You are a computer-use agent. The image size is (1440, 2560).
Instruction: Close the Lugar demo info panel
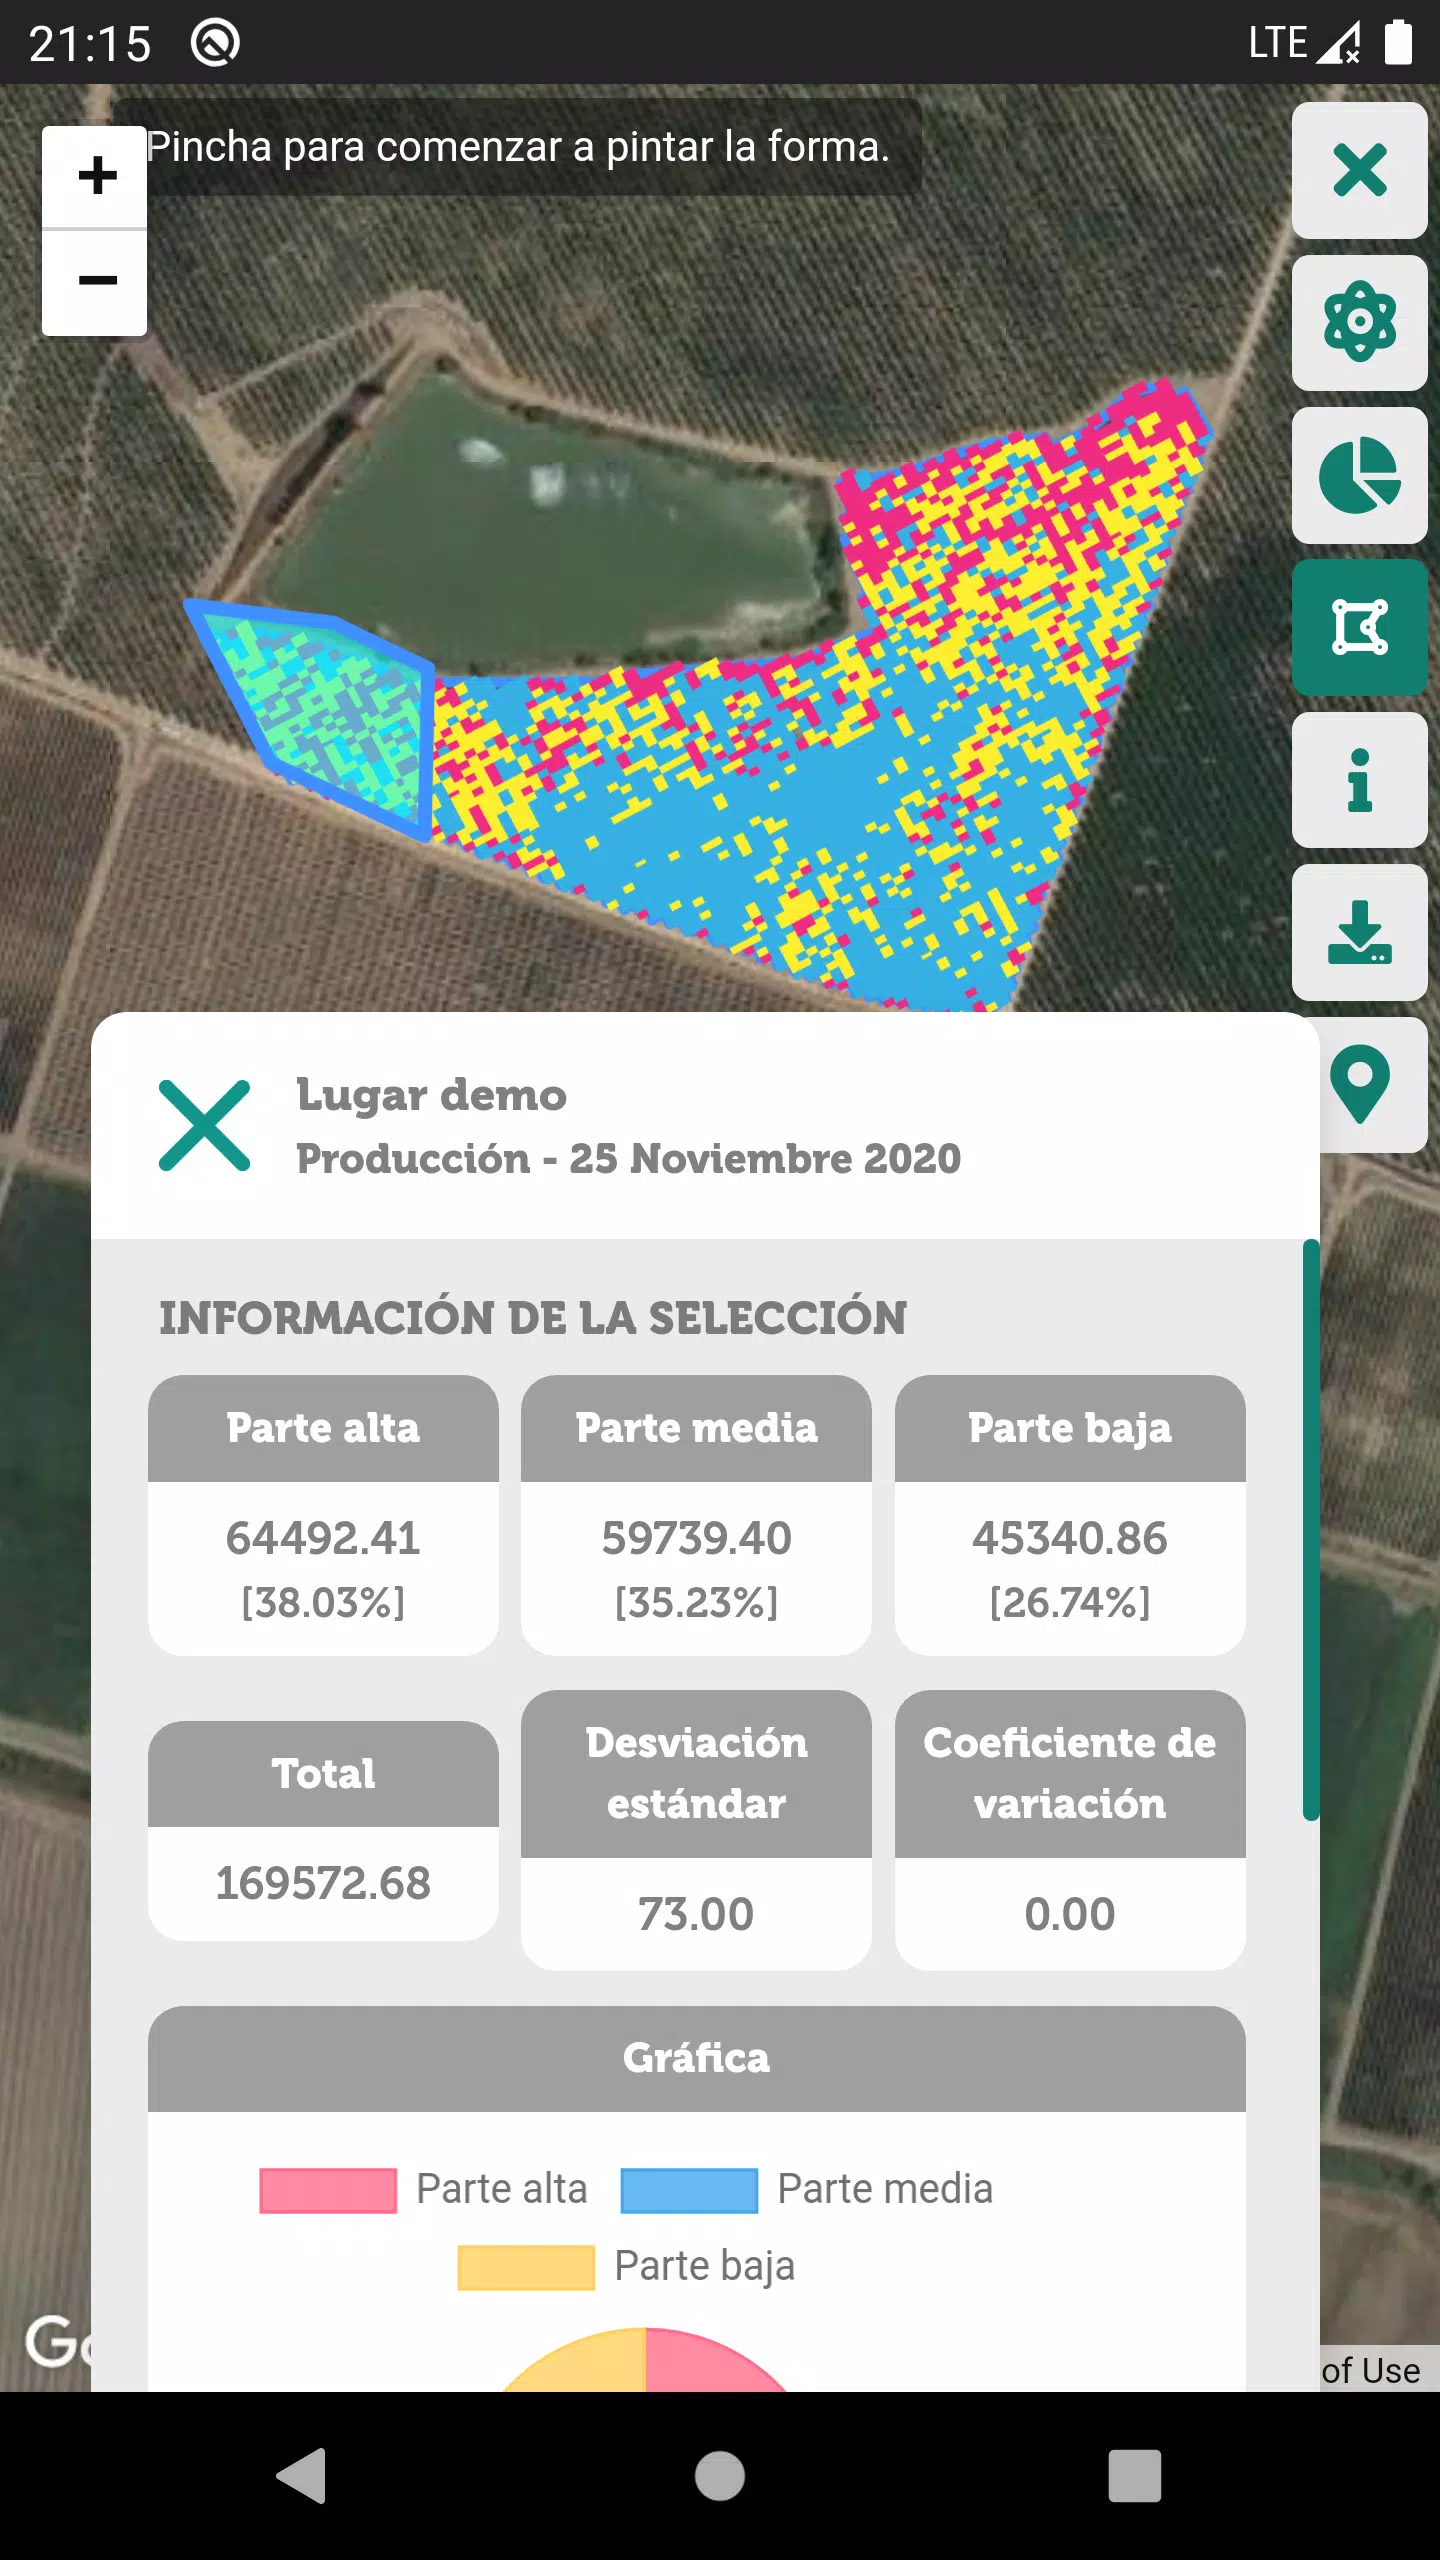[x=204, y=1125]
